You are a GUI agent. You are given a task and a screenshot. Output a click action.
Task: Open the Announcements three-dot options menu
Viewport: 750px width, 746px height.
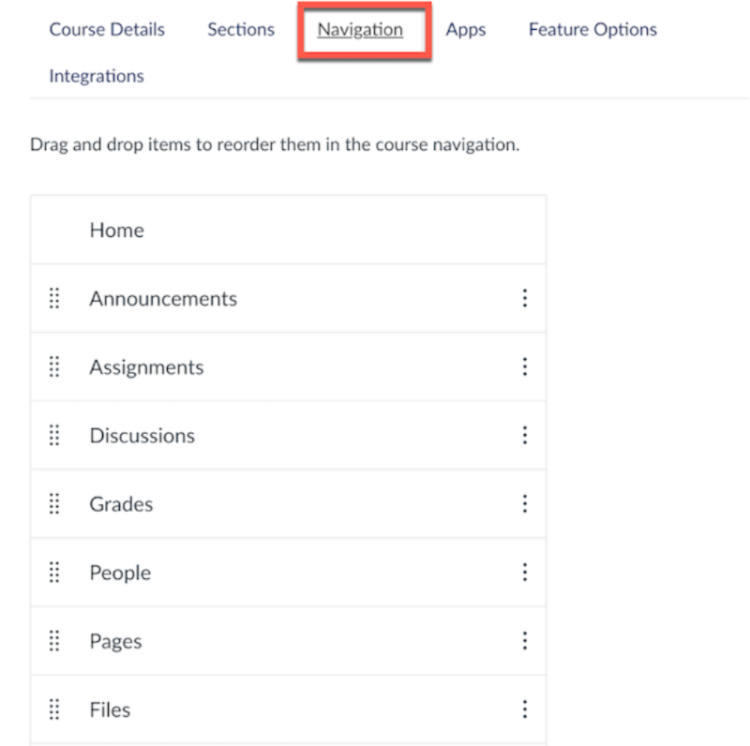click(x=524, y=298)
